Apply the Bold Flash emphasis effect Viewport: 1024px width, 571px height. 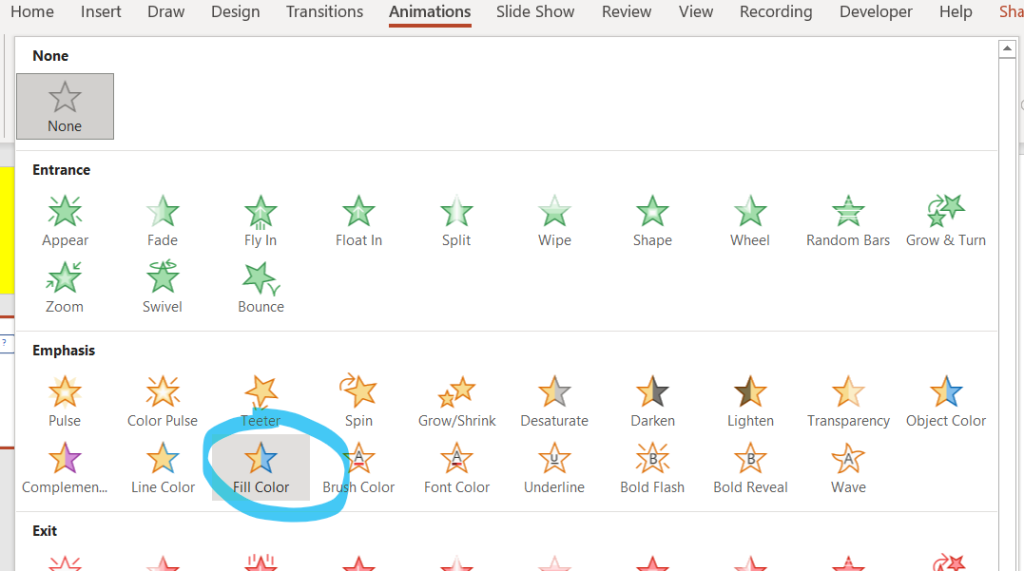pos(652,467)
